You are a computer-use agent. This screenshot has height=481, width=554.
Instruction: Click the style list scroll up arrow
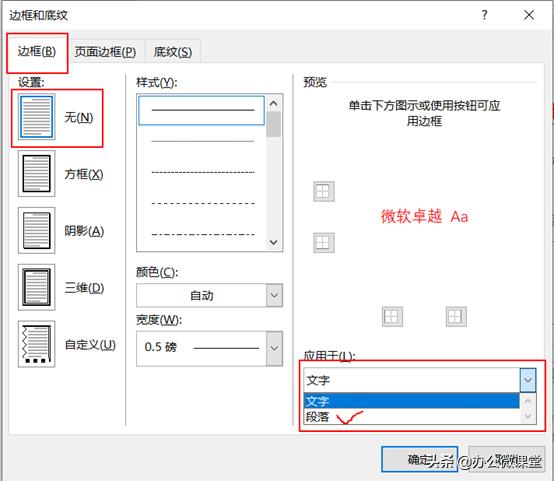(x=273, y=104)
